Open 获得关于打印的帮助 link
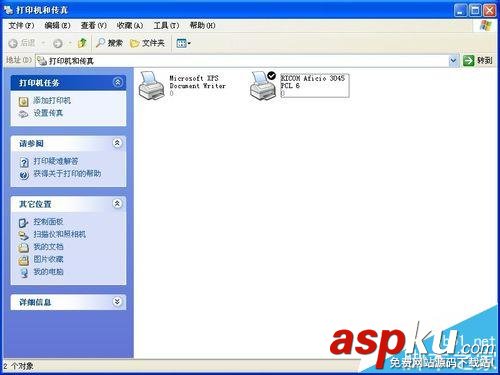Screen dimensions: 500x375 (67, 174)
